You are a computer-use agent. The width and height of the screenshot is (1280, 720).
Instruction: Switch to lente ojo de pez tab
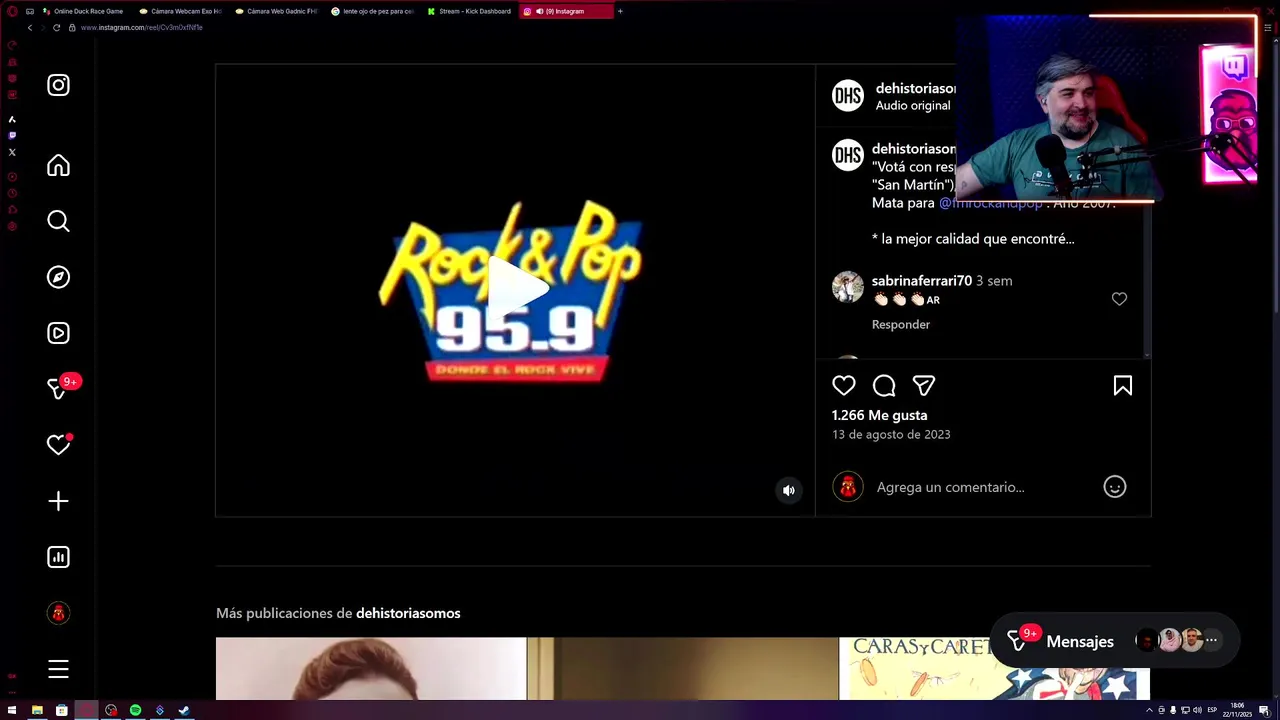374,11
